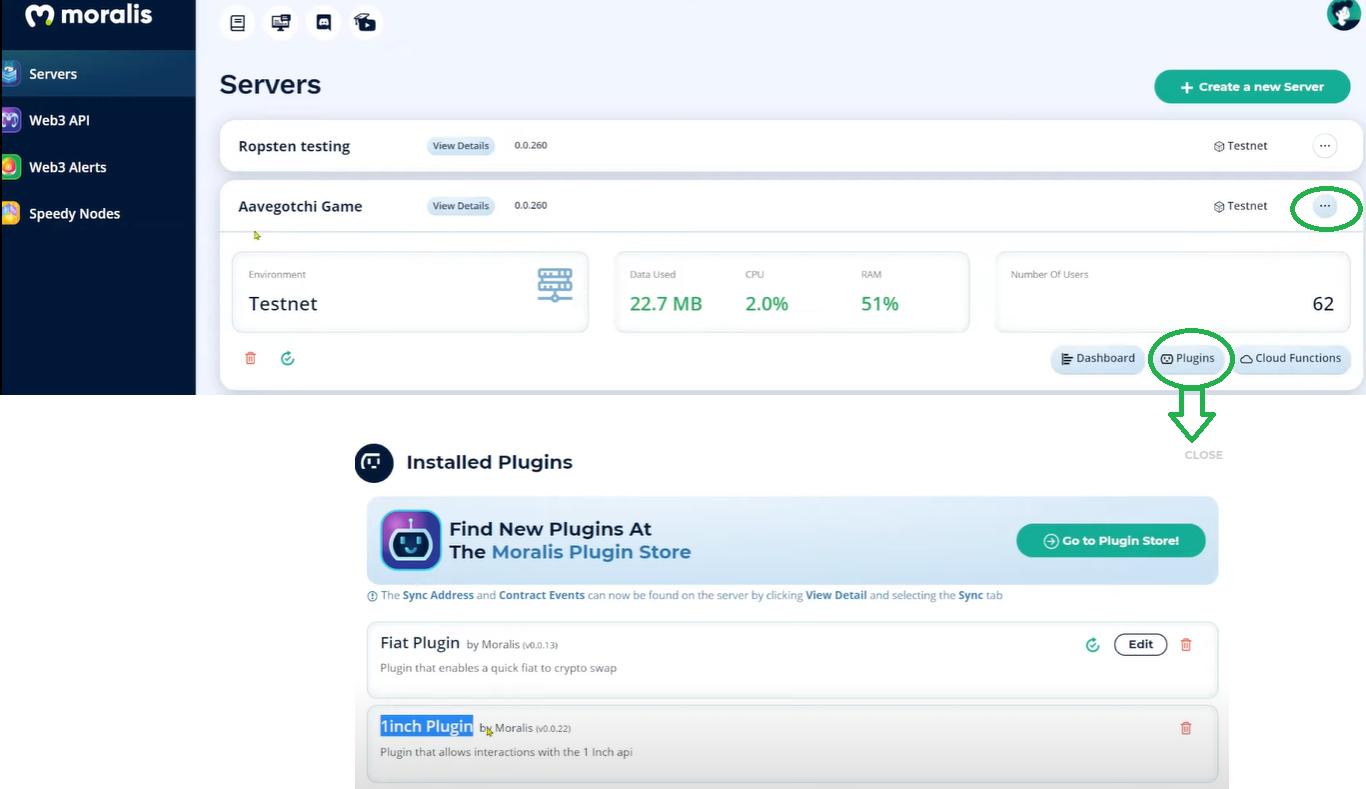Open the Servers section in sidebar
1366x789 pixels.
click(98, 74)
